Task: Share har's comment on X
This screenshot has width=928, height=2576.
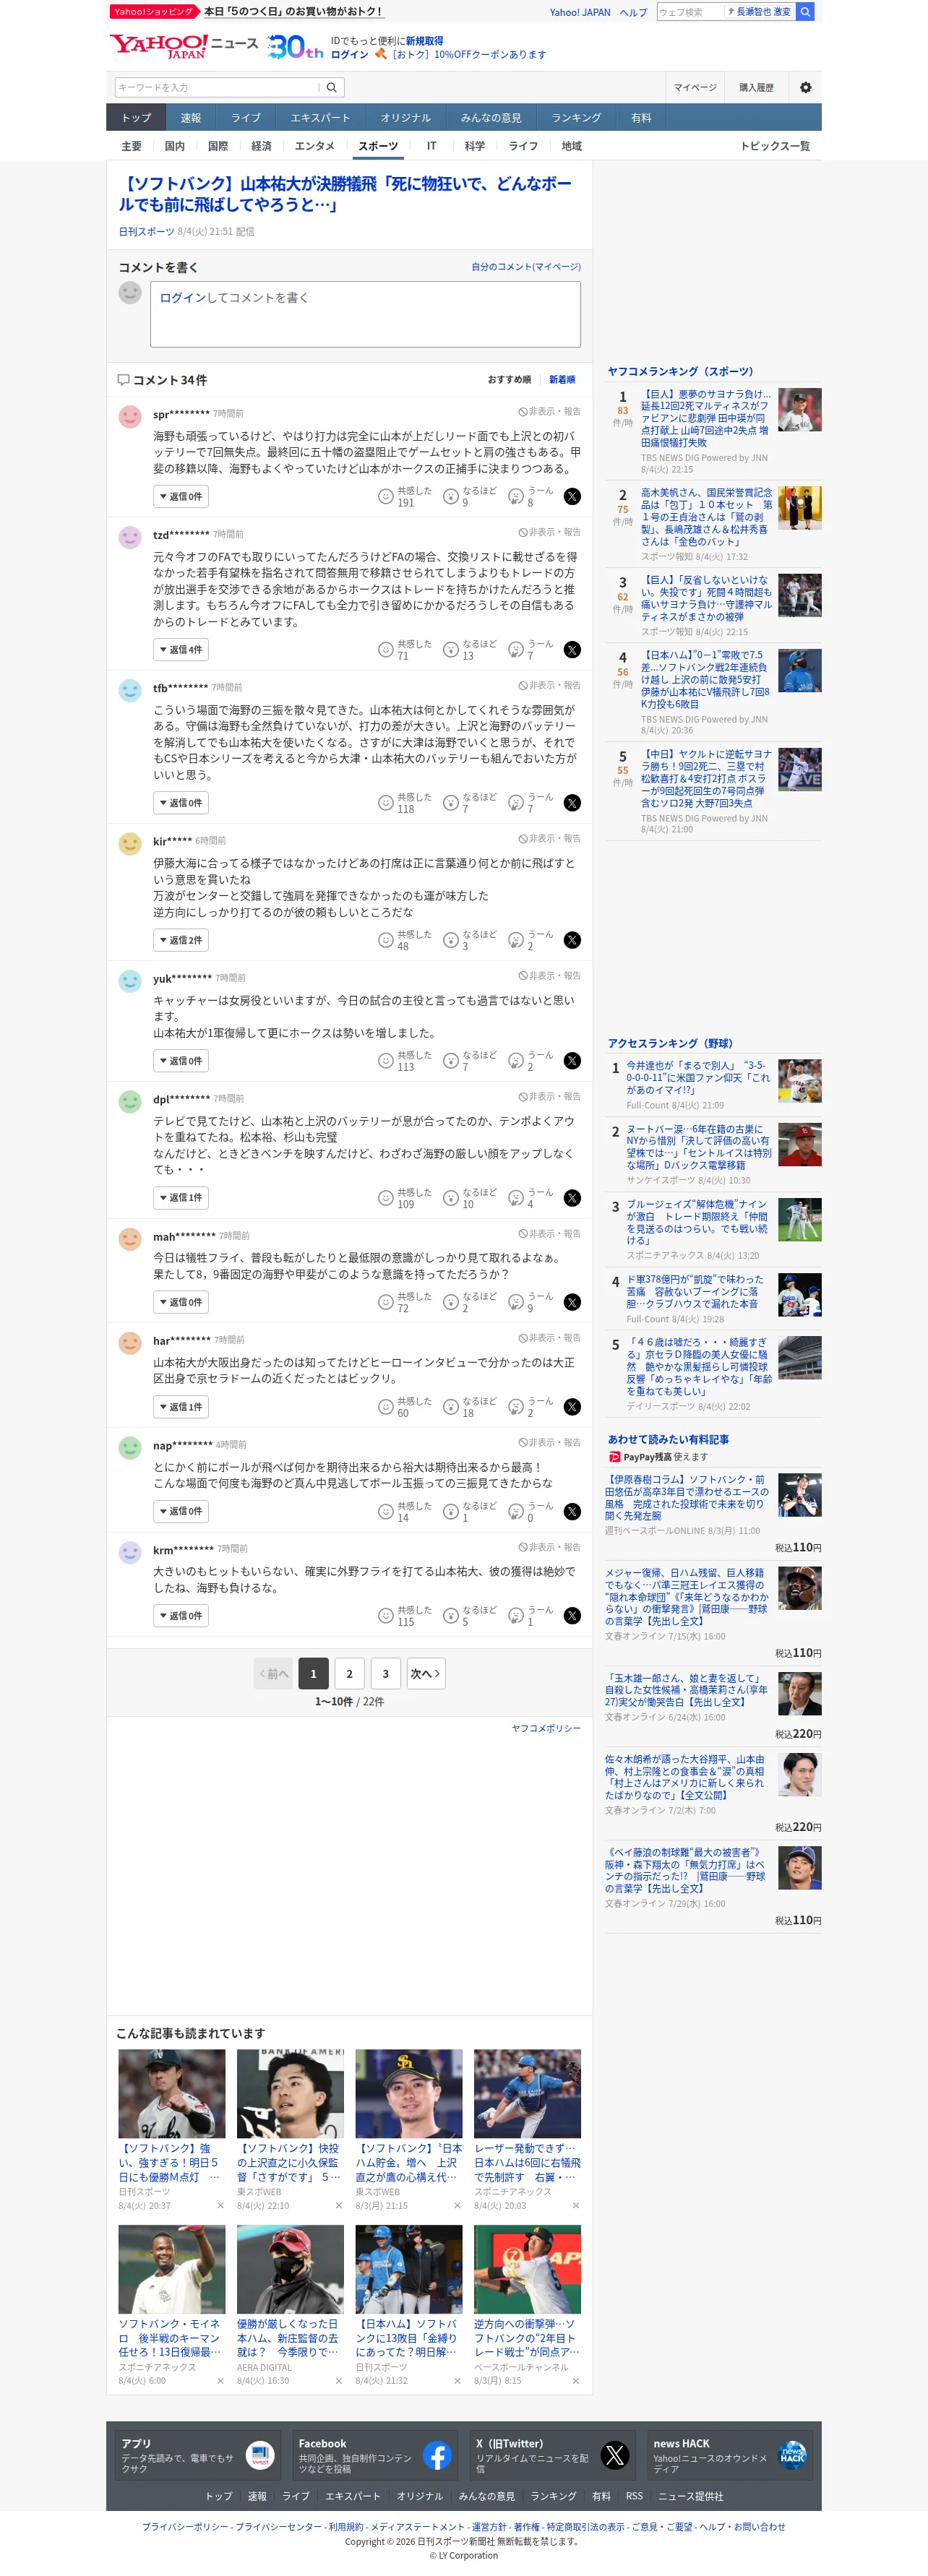Action: click(x=572, y=1407)
